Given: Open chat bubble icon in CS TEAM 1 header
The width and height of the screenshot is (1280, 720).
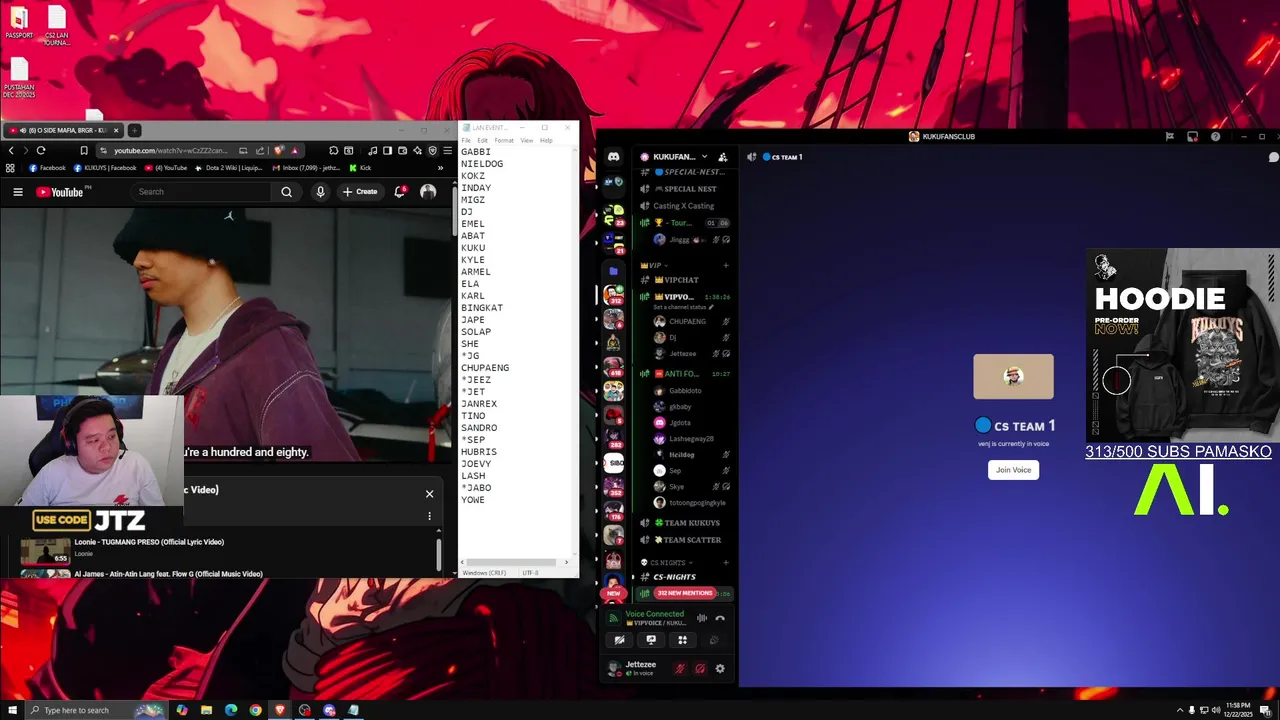Looking at the screenshot, I should [x=1273, y=157].
